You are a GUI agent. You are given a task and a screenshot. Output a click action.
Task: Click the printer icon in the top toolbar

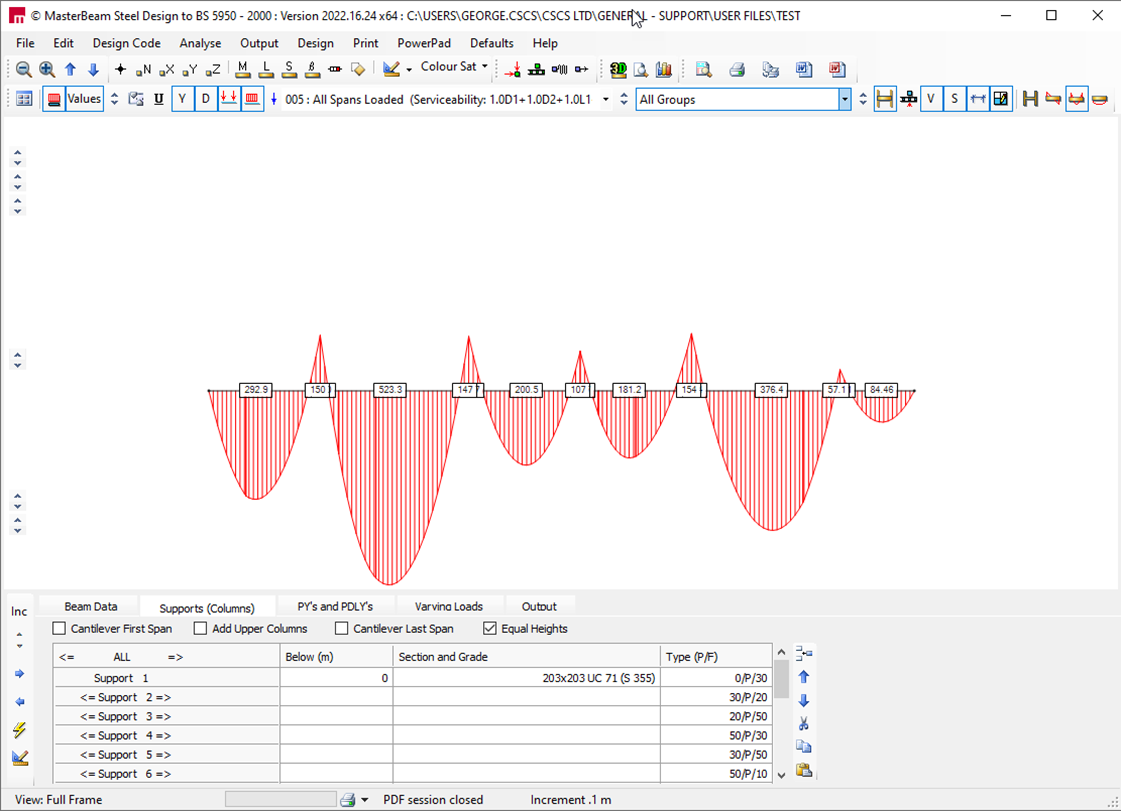point(737,69)
